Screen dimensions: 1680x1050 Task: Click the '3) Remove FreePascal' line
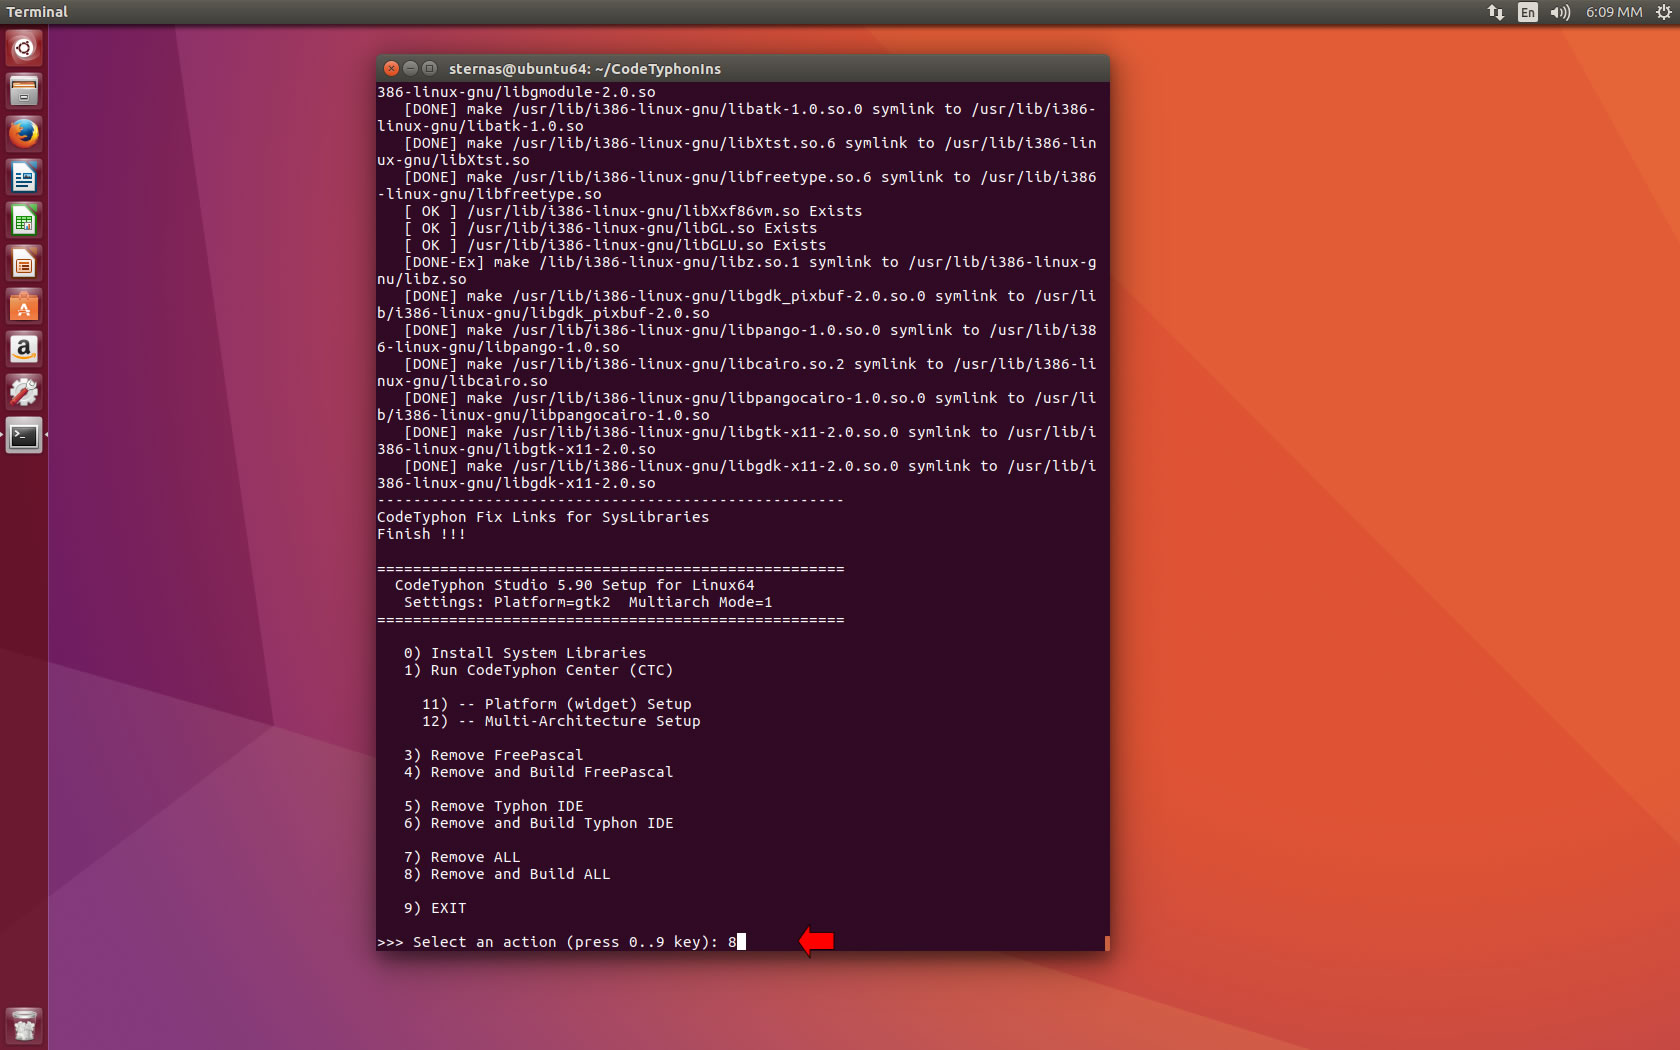click(x=493, y=755)
